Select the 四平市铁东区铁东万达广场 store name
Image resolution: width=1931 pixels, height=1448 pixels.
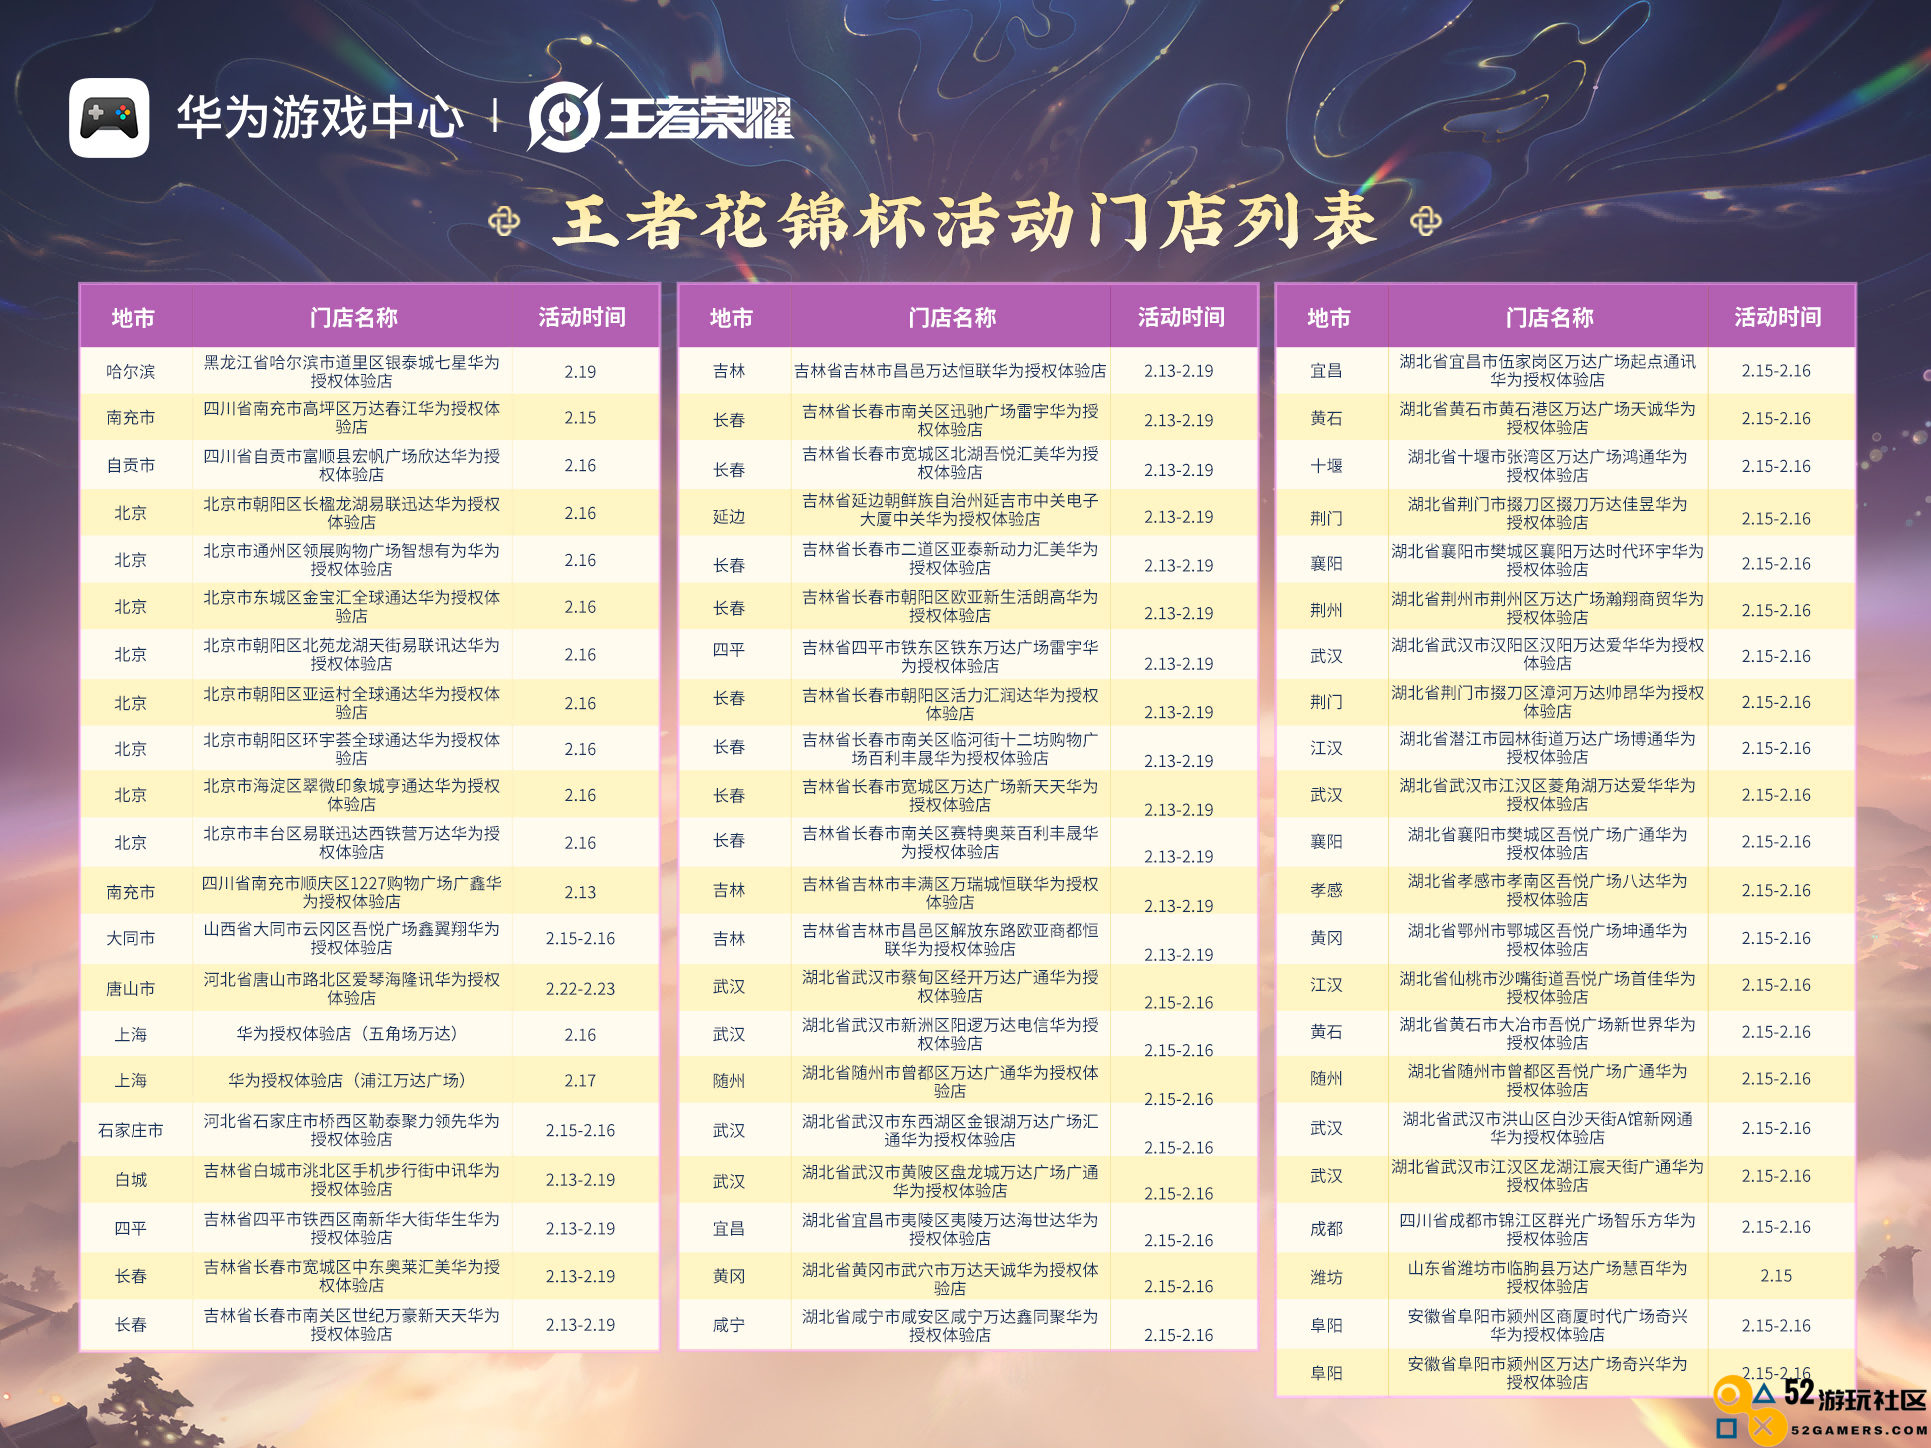click(950, 657)
